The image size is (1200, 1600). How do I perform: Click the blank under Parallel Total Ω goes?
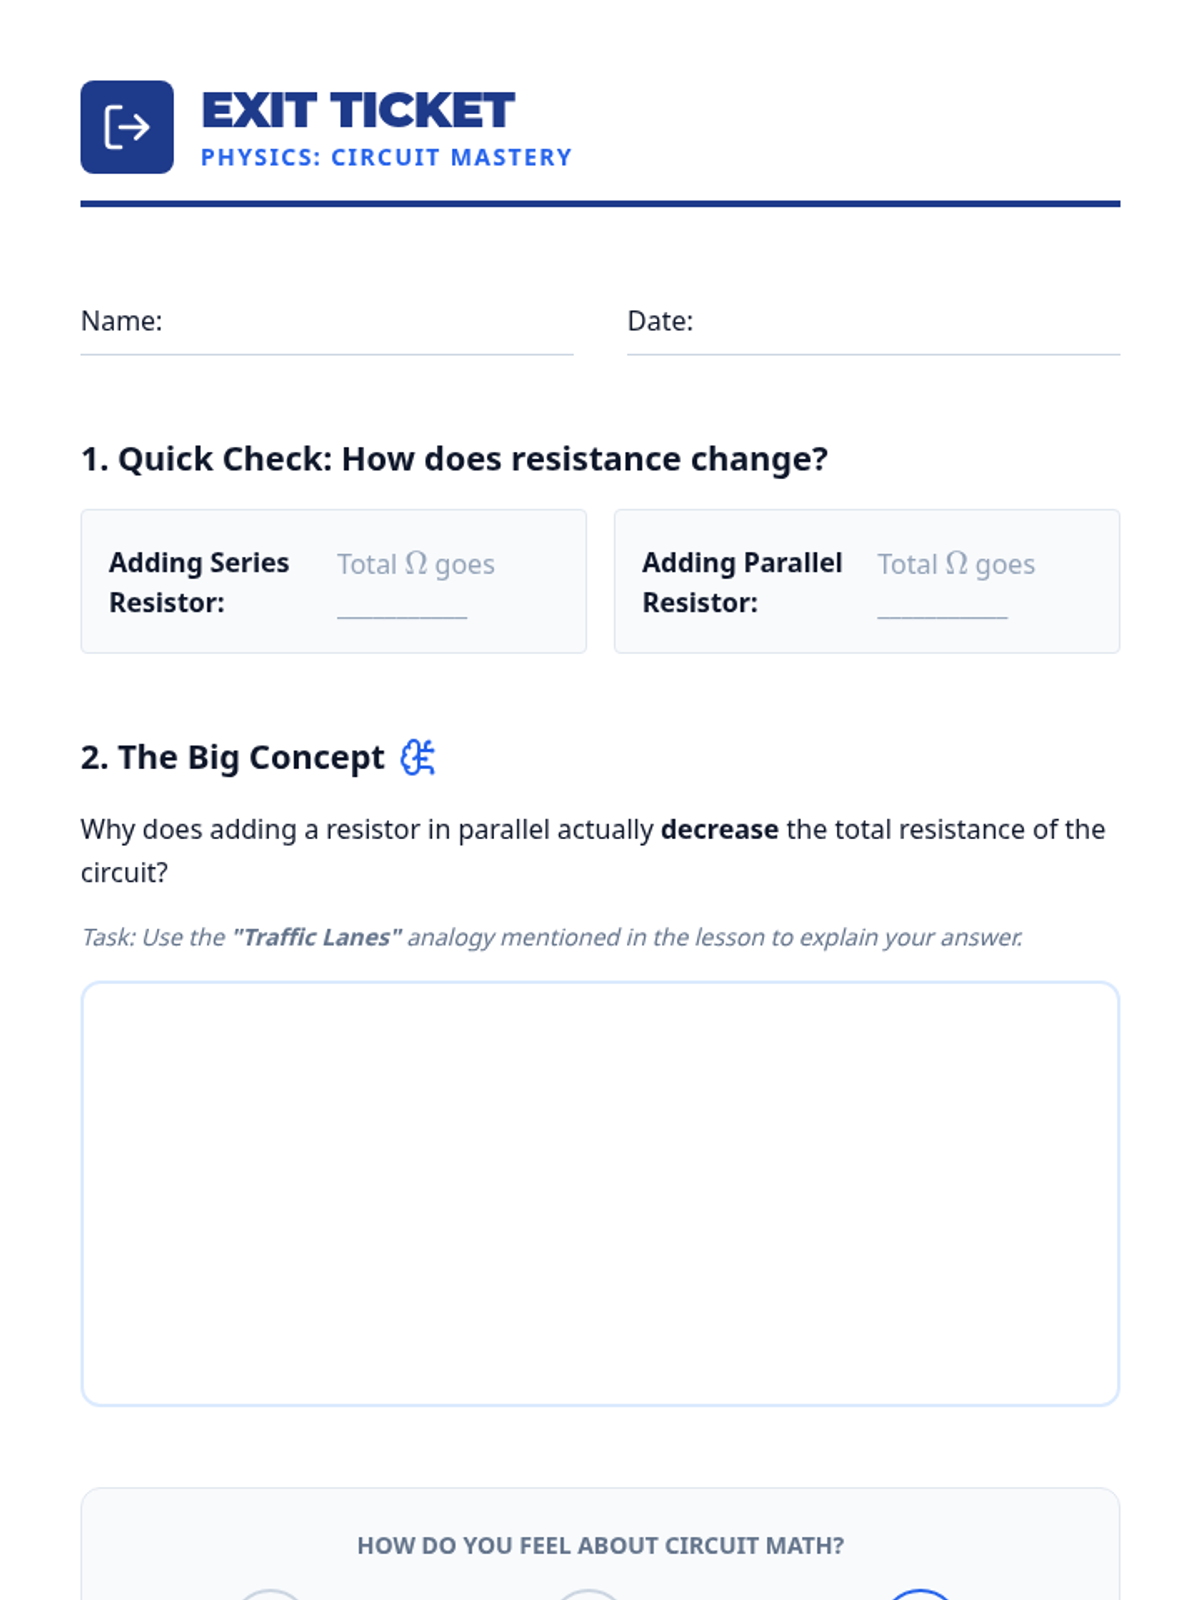click(942, 606)
